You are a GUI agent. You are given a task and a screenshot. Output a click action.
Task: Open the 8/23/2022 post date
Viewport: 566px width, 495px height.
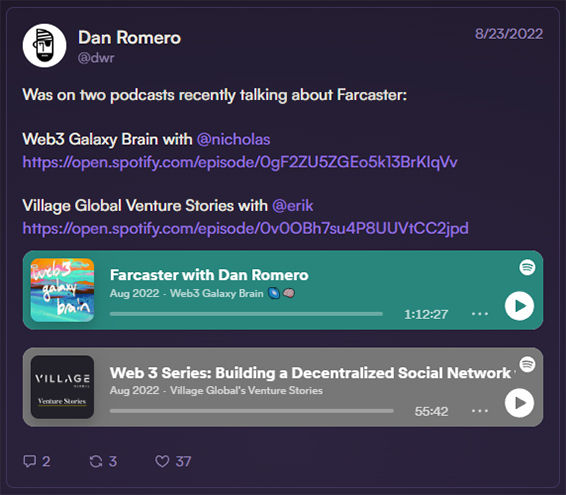coord(509,34)
